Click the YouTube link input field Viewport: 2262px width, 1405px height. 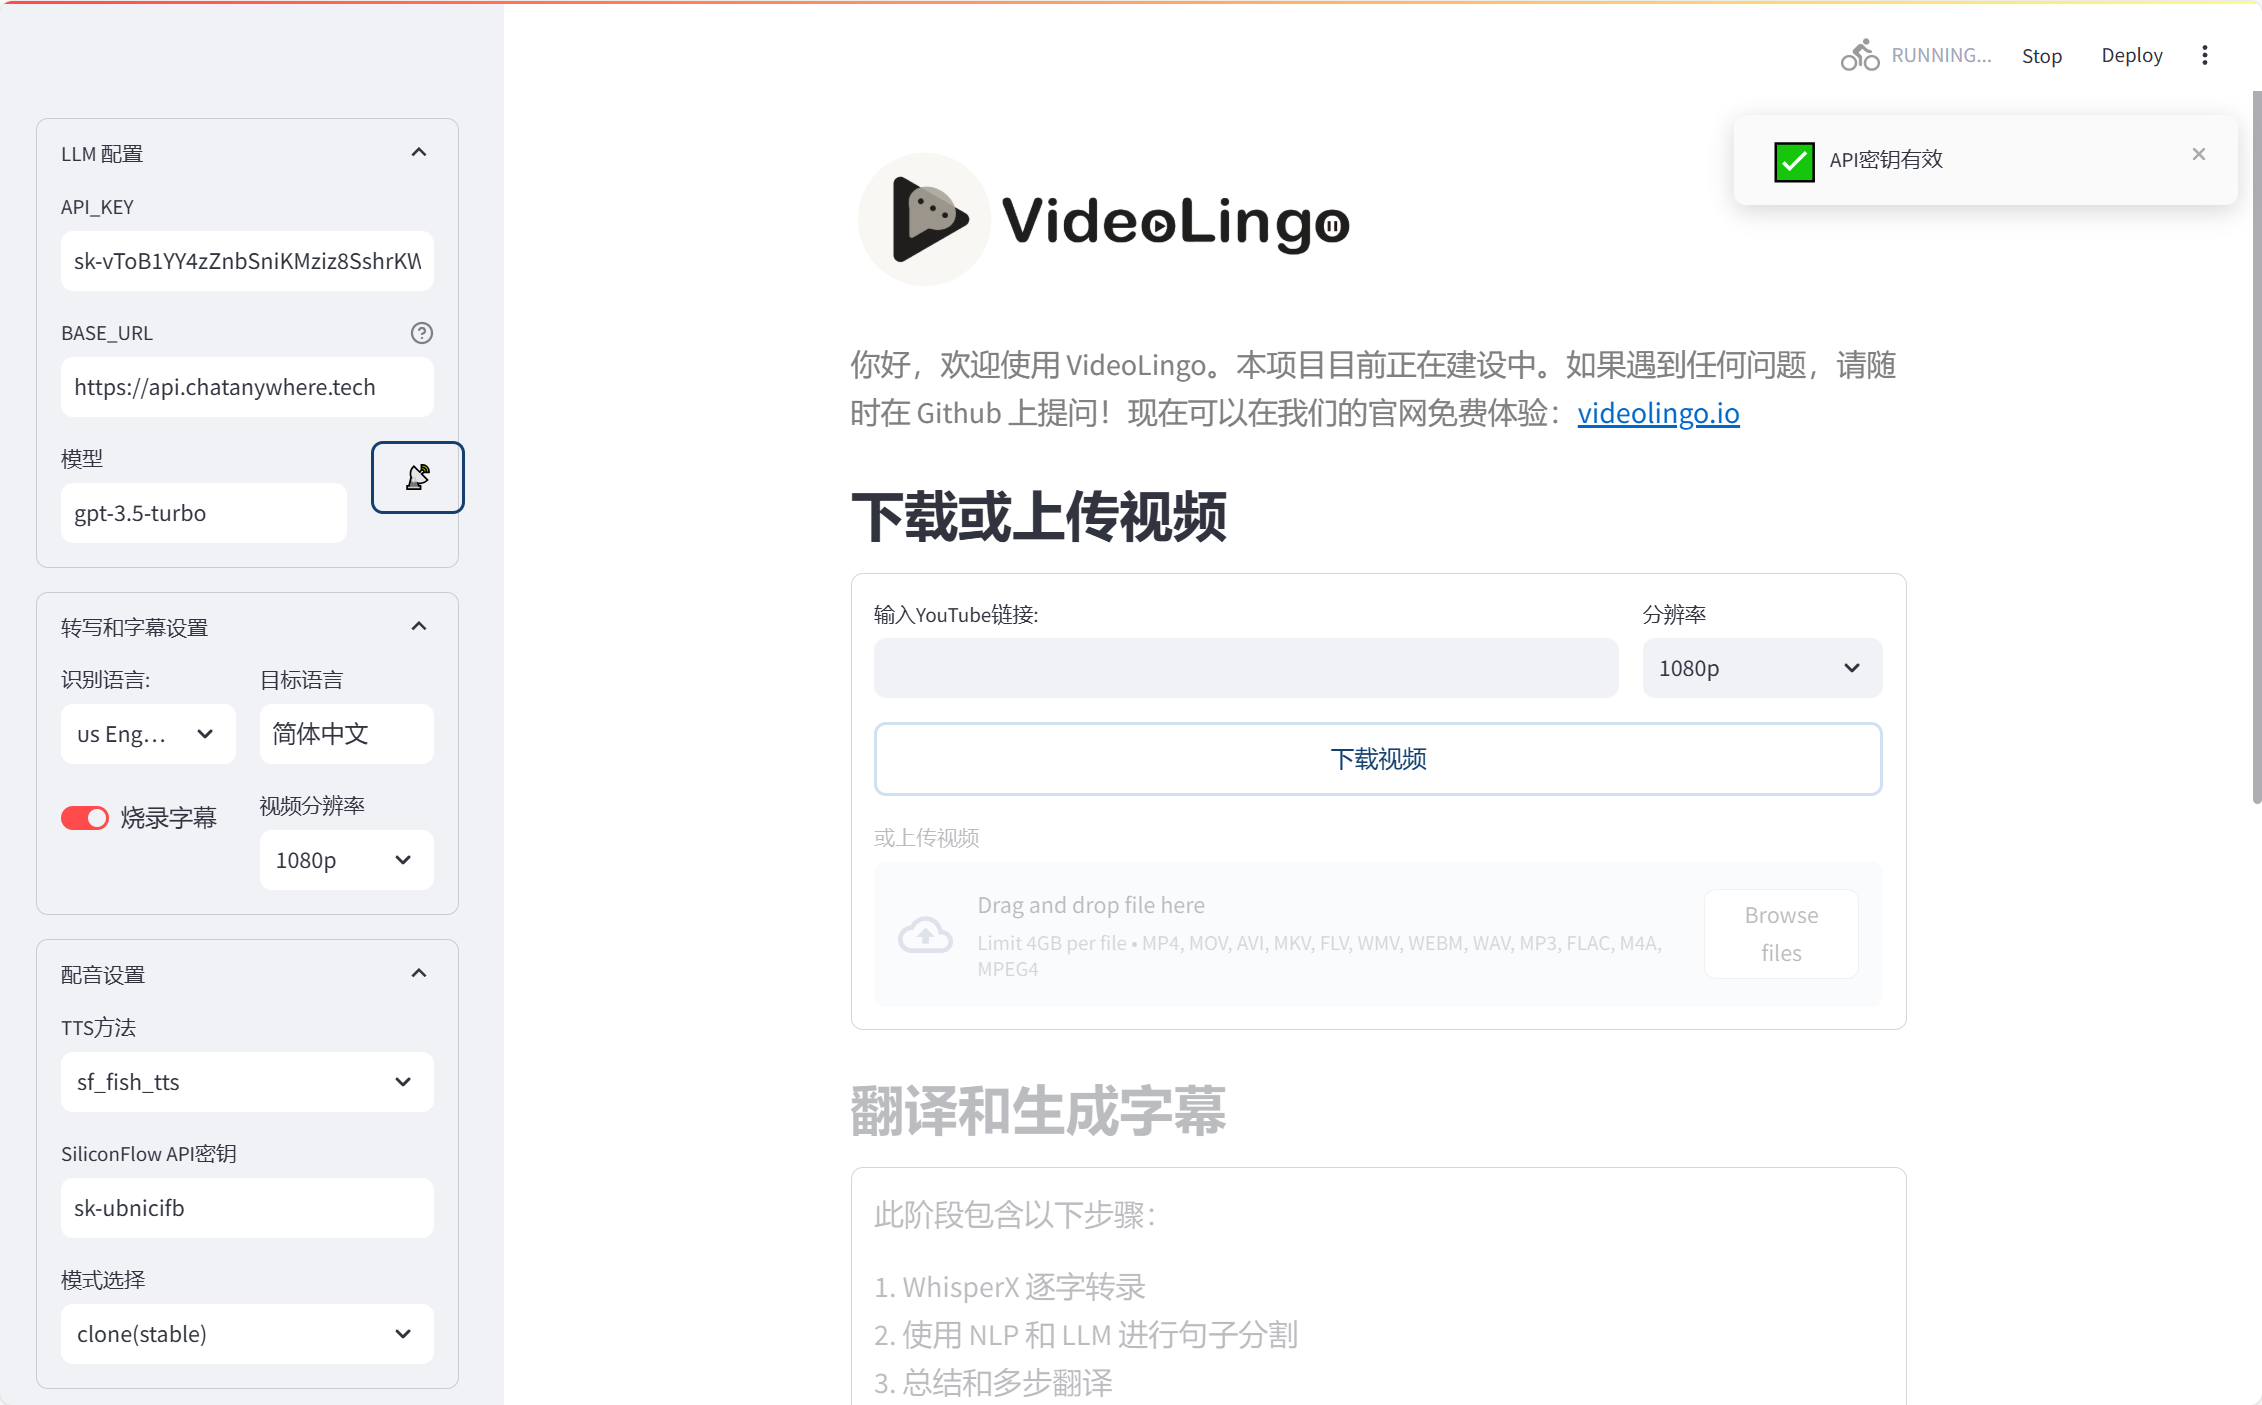1245,668
